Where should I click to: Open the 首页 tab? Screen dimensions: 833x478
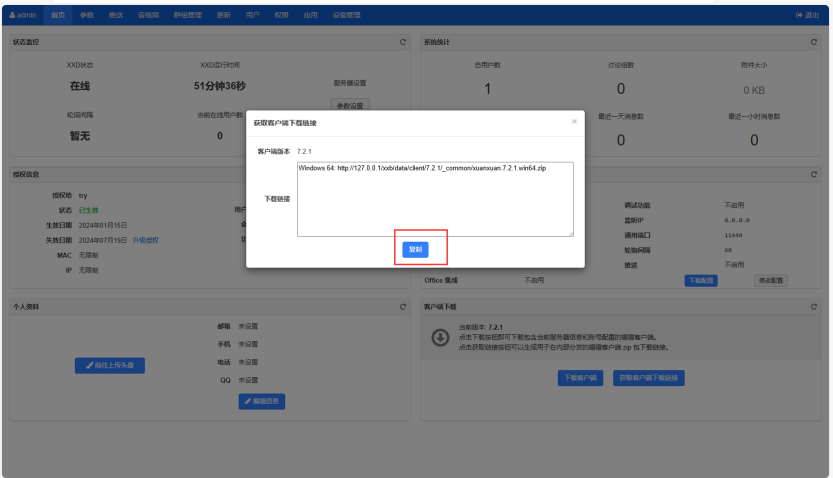pos(59,15)
